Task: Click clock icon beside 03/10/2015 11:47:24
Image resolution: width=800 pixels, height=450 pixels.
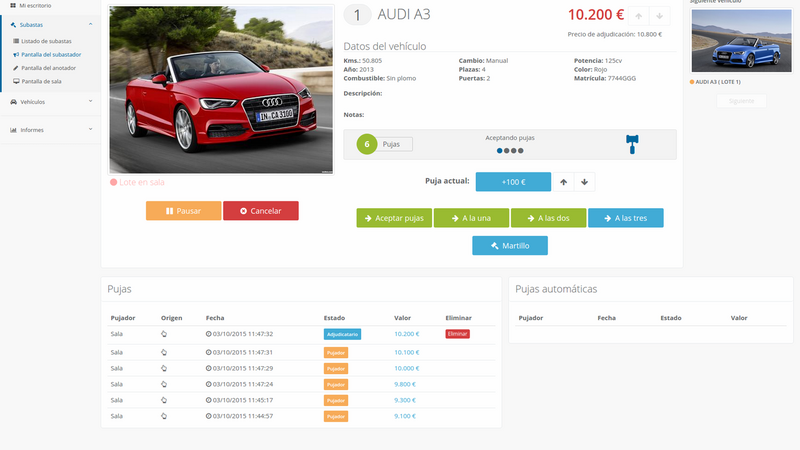Action: pyautogui.click(x=209, y=384)
